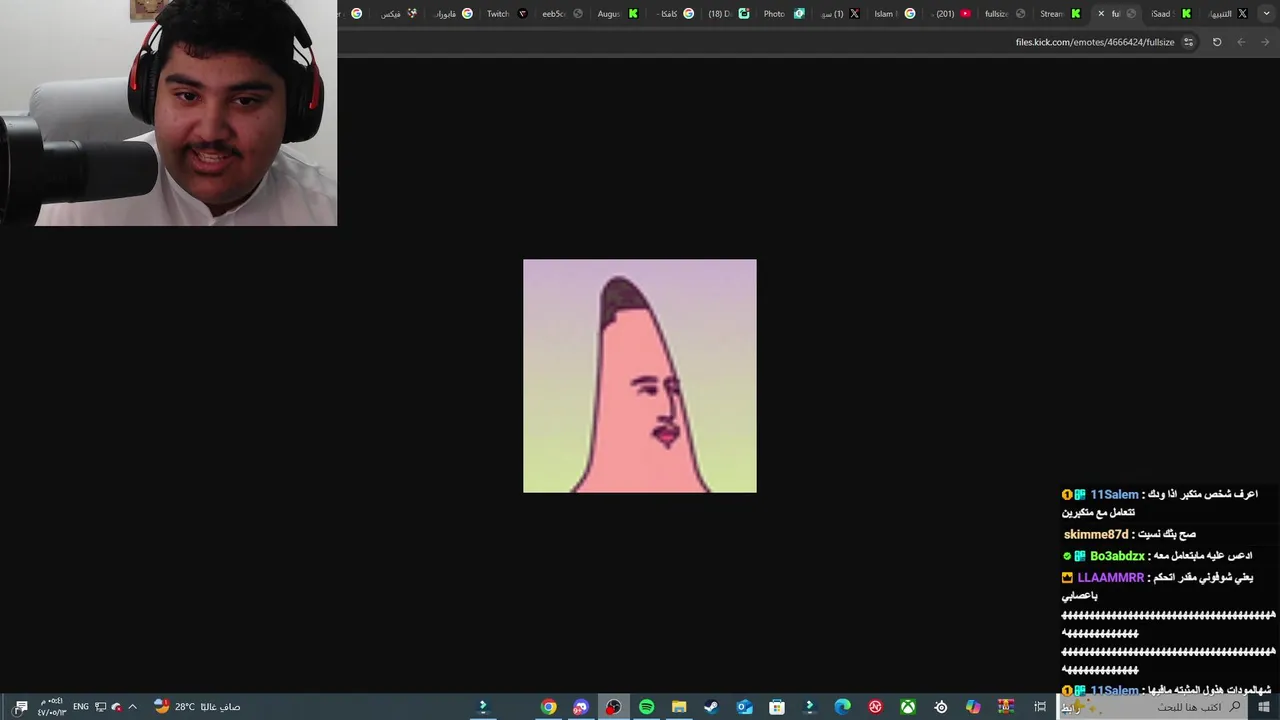This screenshot has width=1280, height=720.
Task: Open Google Chrome from the taskbar
Action: [x=548, y=707]
